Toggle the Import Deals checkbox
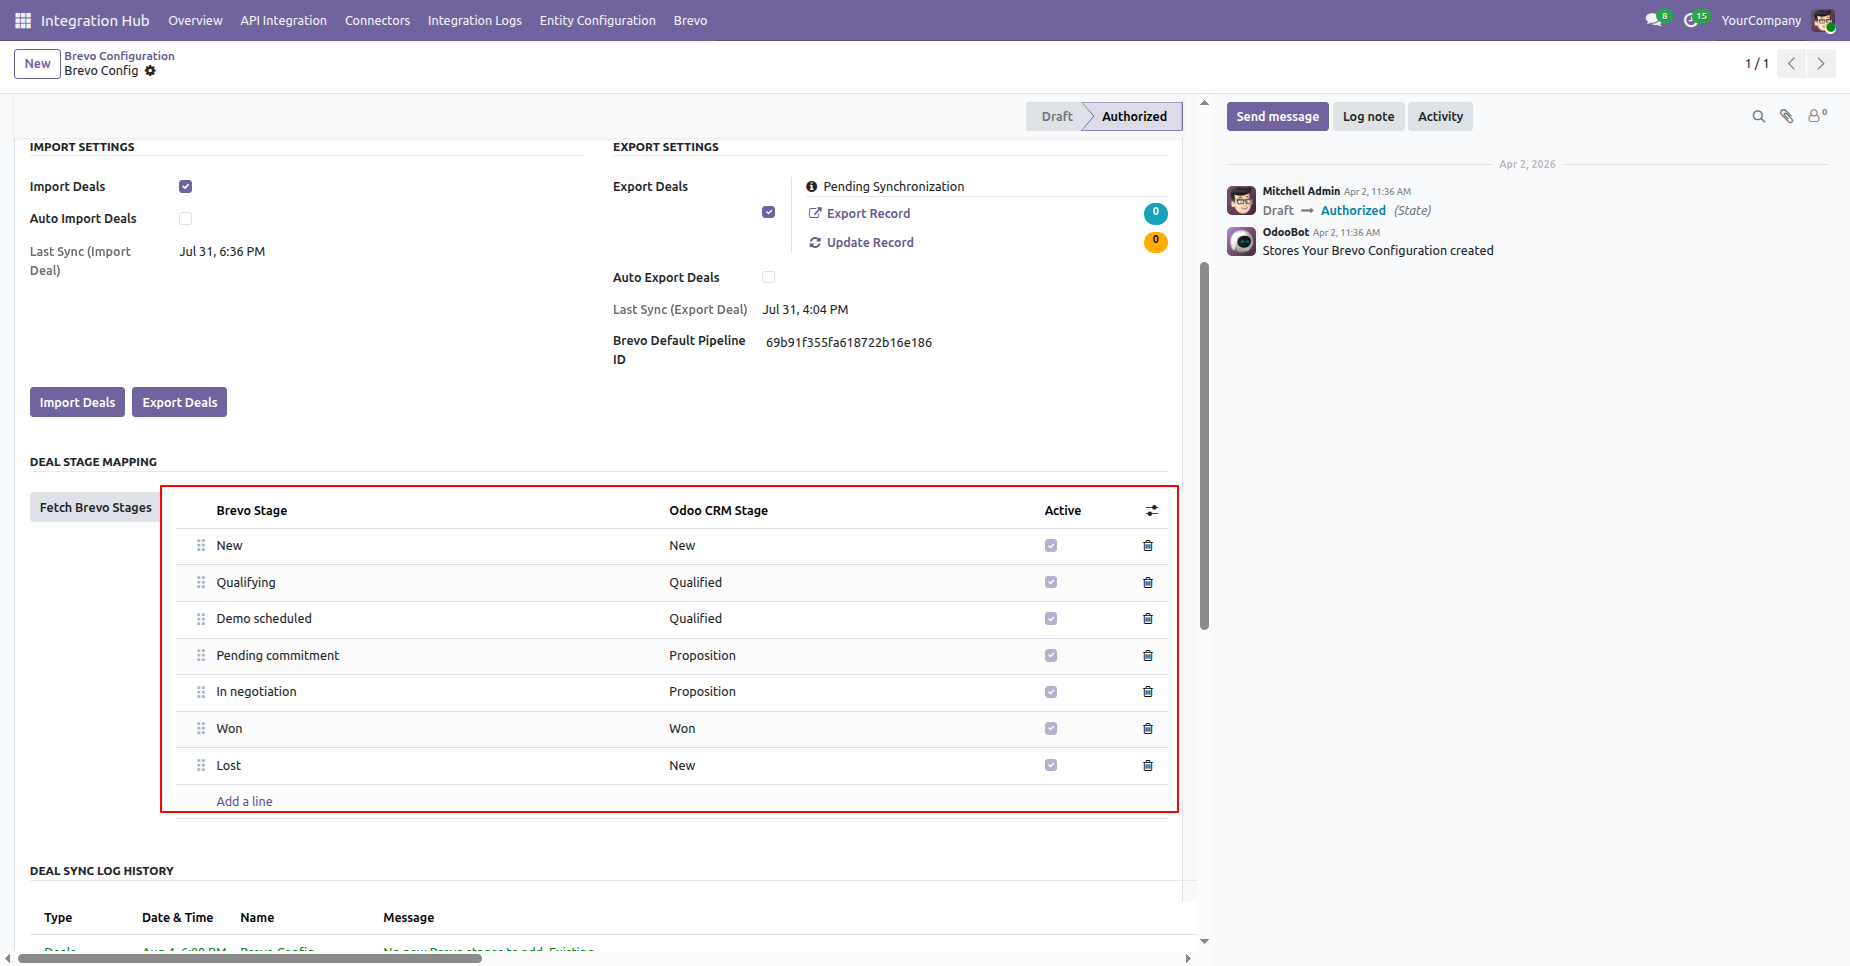1850x966 pixels. point(185,187)
